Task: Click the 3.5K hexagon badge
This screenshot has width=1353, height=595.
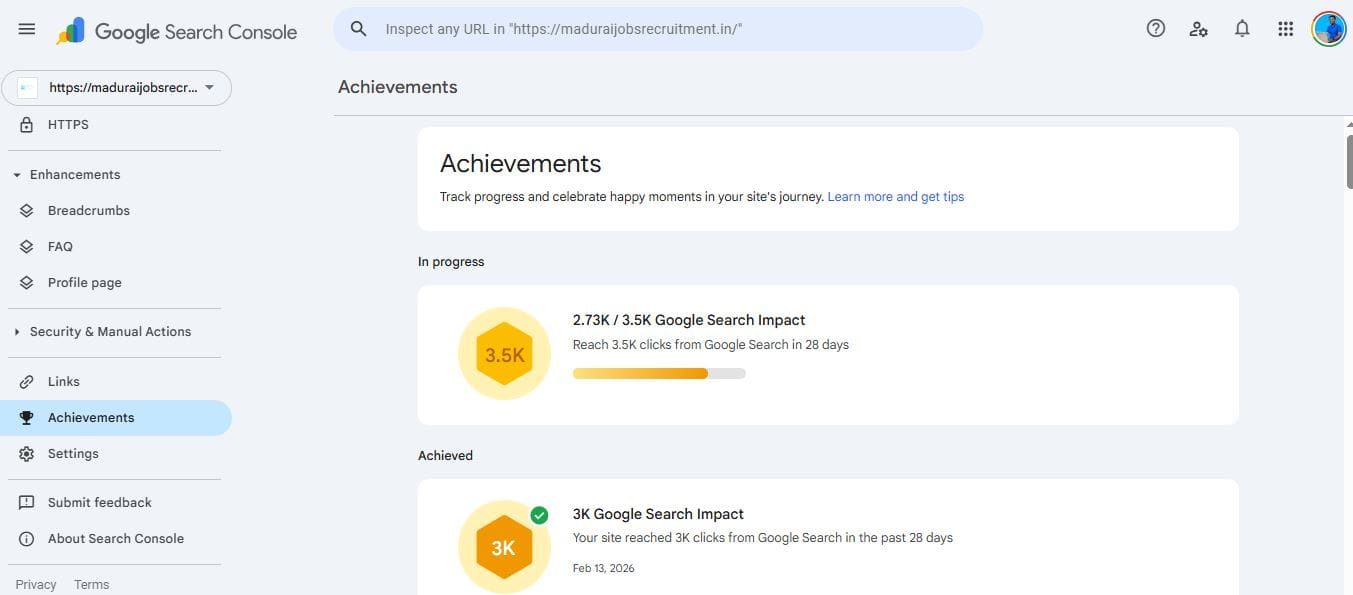Action: 504,354
